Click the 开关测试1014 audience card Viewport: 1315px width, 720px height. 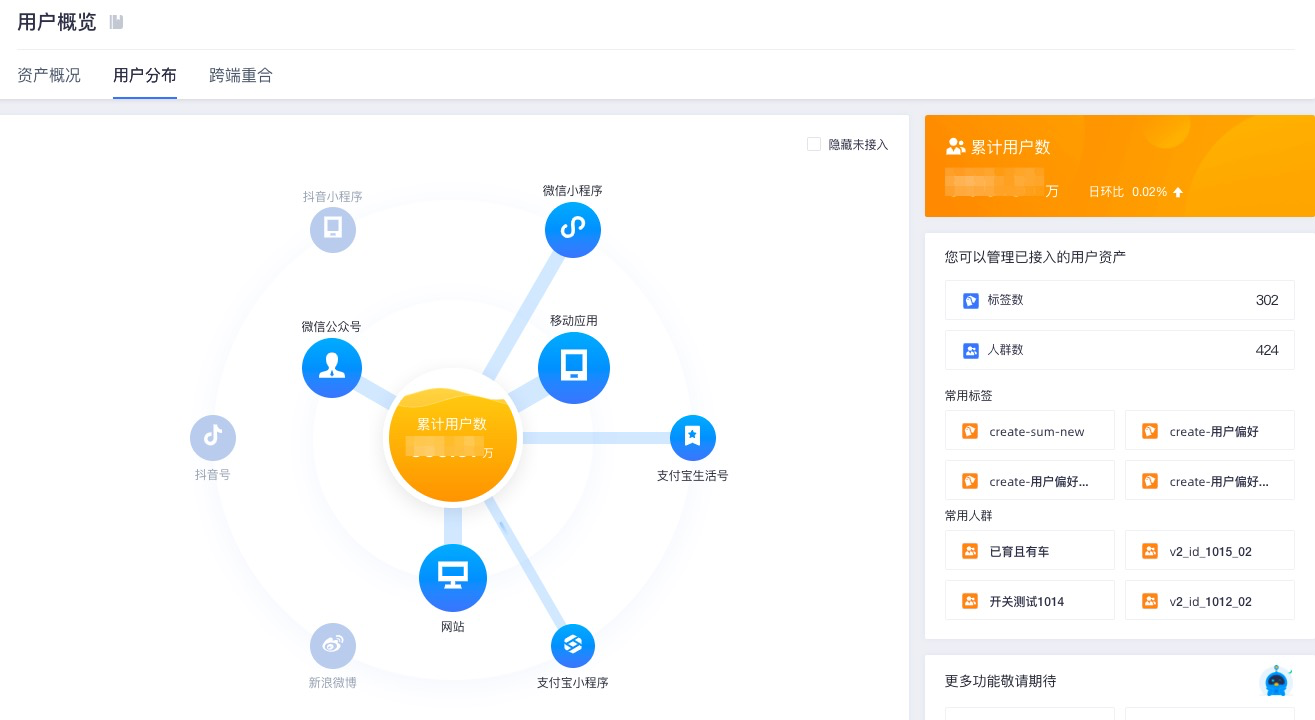1030,601
